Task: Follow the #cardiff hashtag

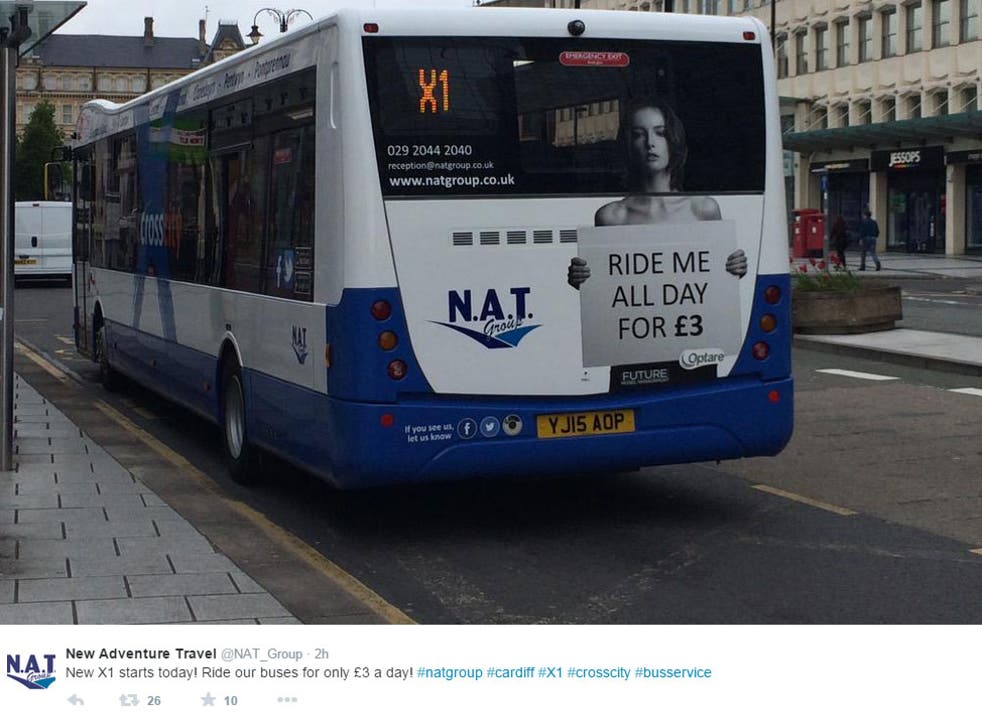Action: pos(510,673)
